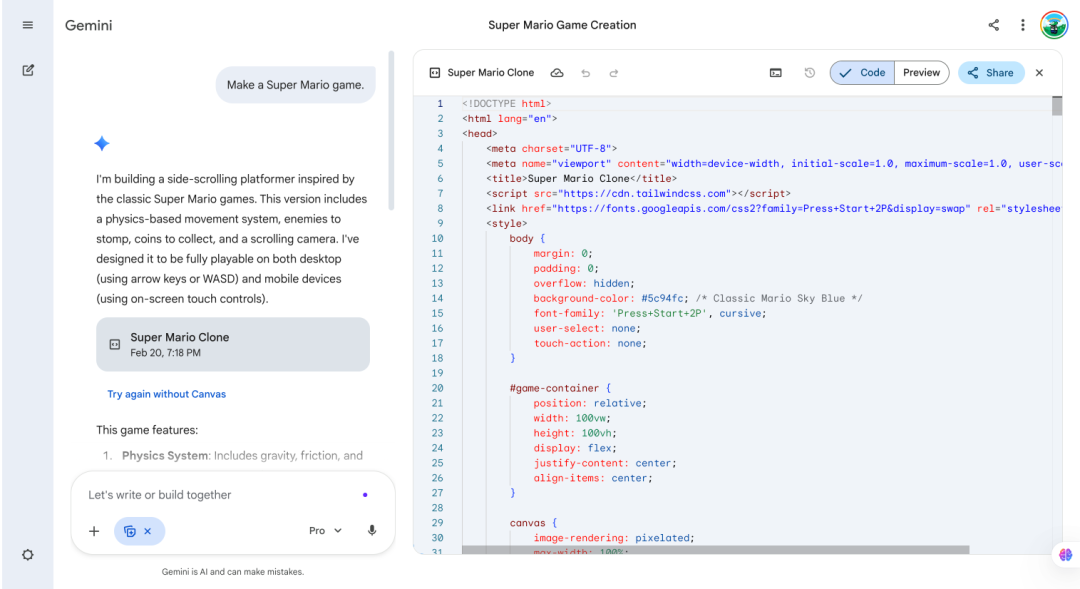
Task: Click the Feb 20, 7:18 PM timestamp
Action: click(x=165, y=353)
